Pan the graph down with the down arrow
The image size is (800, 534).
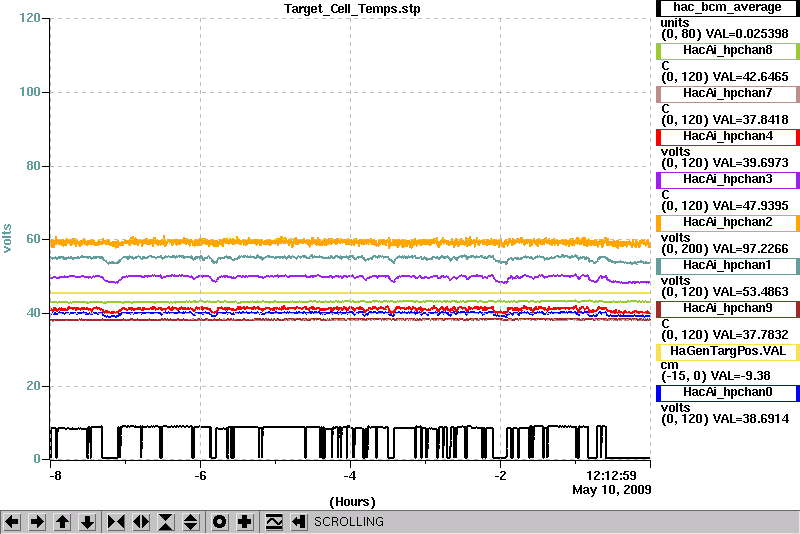pyautogui.click(x=87, y=522)
